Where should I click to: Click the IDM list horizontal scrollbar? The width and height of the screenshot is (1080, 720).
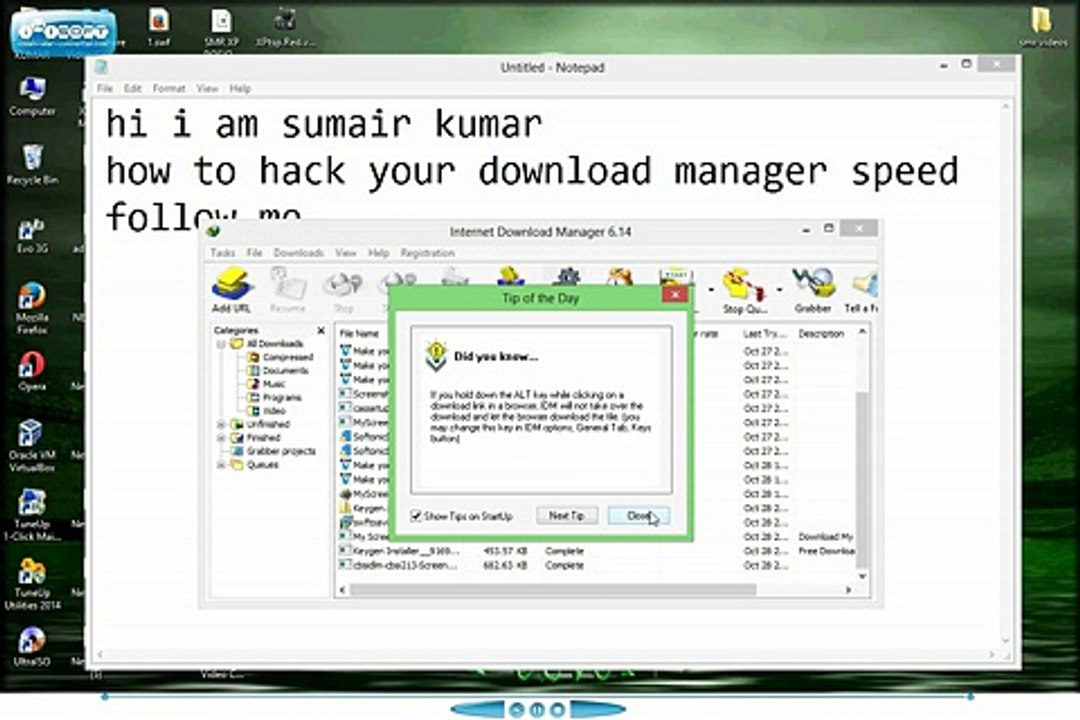(552, 590)
